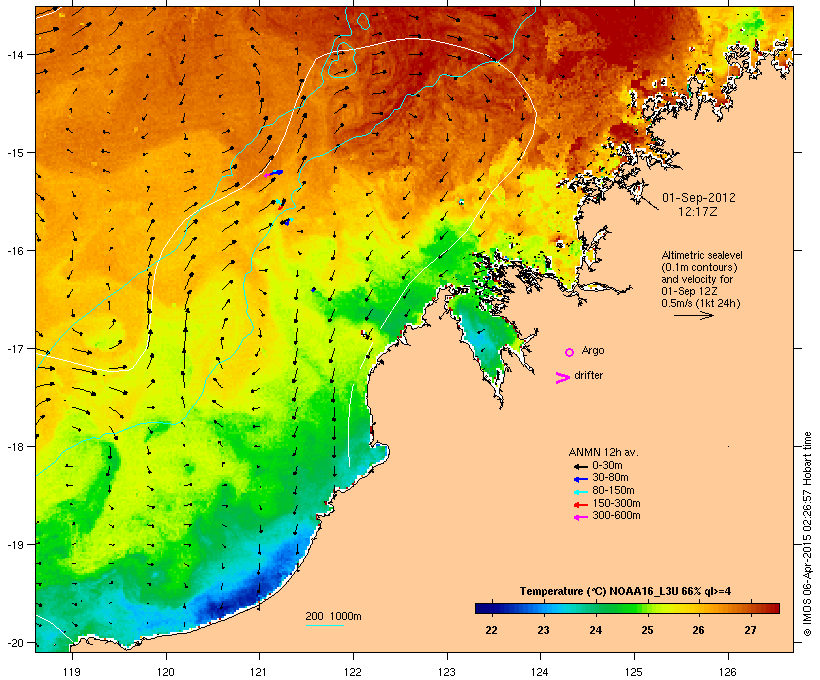Click the longitude label 120
Viewport: 820px width, 680px height.
coord(166,672)
